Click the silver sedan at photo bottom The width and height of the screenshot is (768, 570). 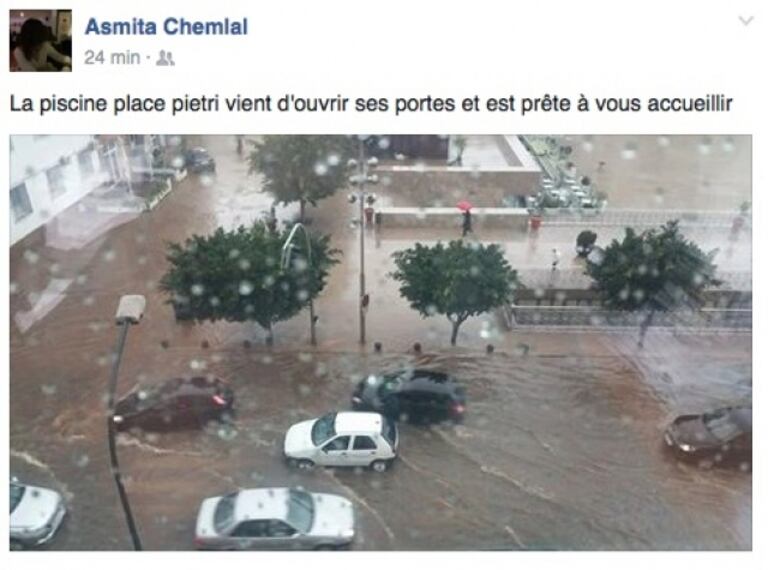275,518
